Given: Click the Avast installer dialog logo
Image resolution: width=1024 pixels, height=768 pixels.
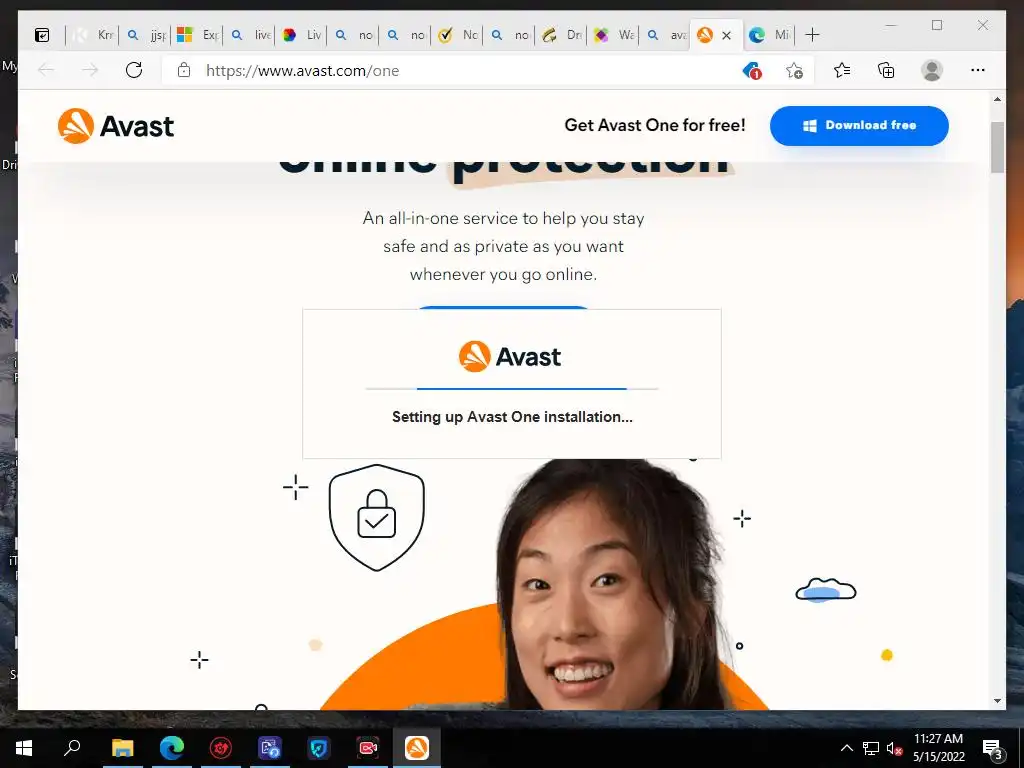Looking at the screenshot, I should click(x=510, y=357).
